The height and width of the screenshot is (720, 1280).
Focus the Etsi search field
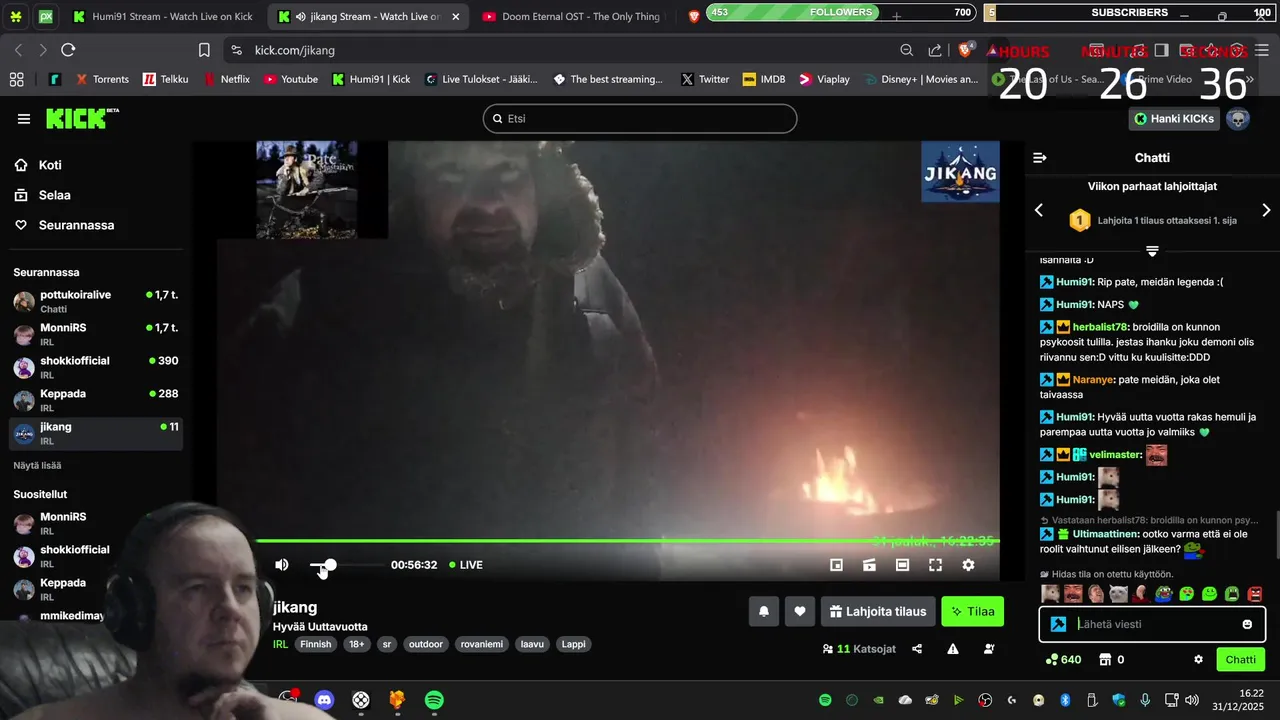(x=640, y=119)
